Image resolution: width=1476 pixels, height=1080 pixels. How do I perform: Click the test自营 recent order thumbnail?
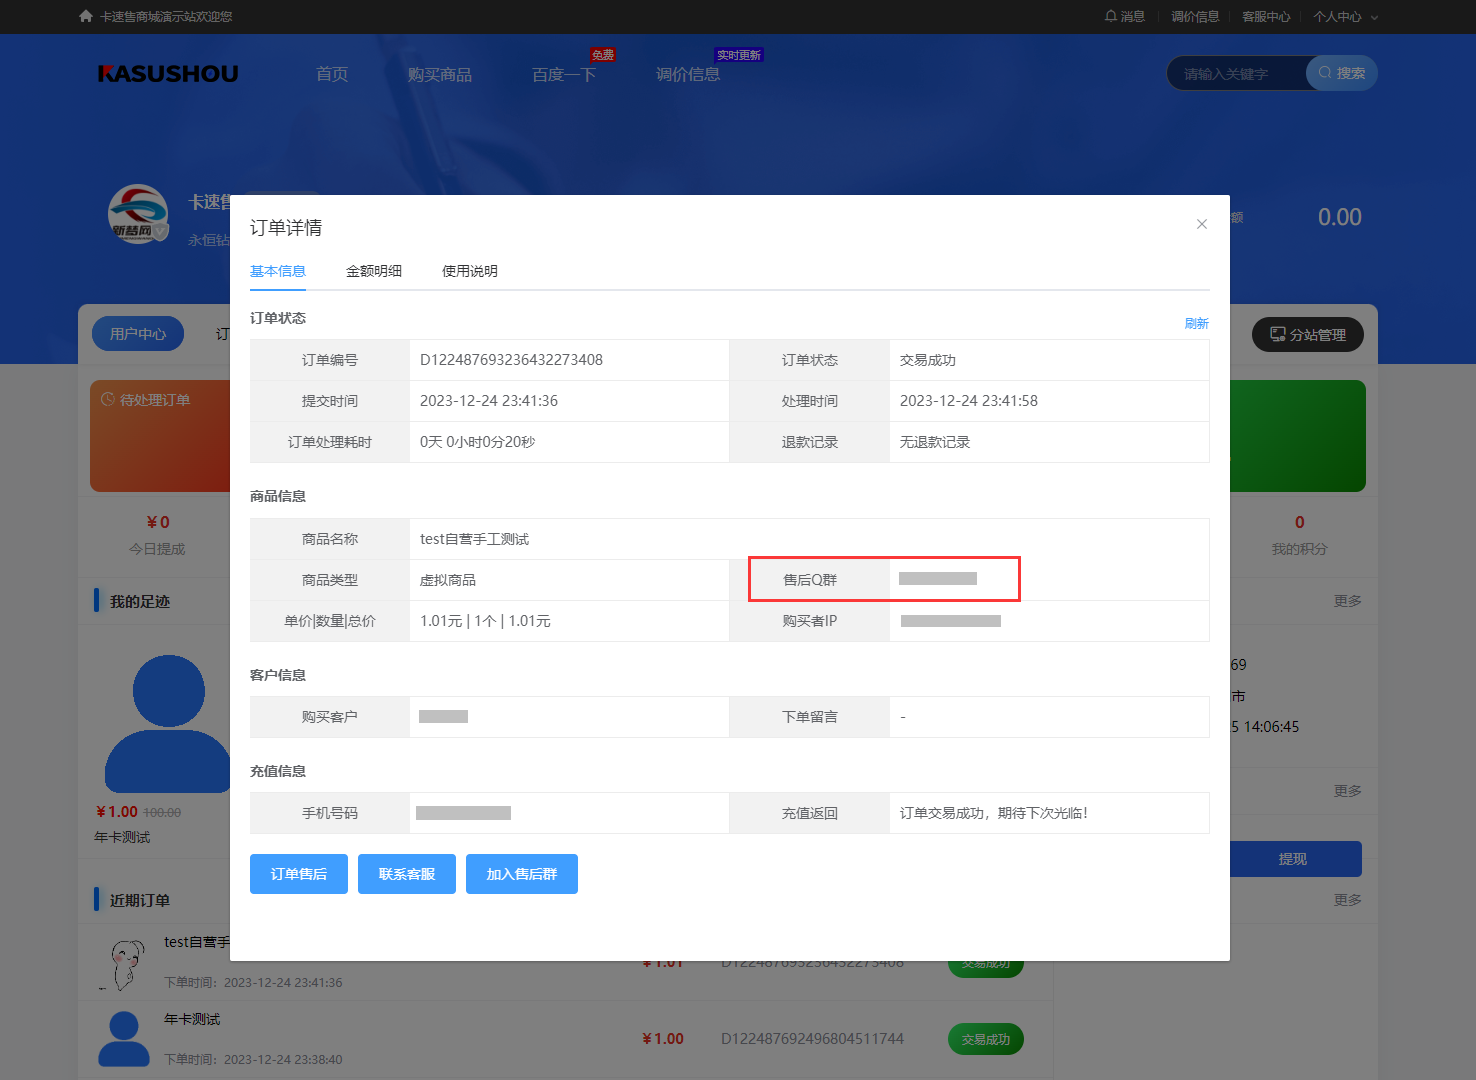pyautogui.click(x=124, y=963)
